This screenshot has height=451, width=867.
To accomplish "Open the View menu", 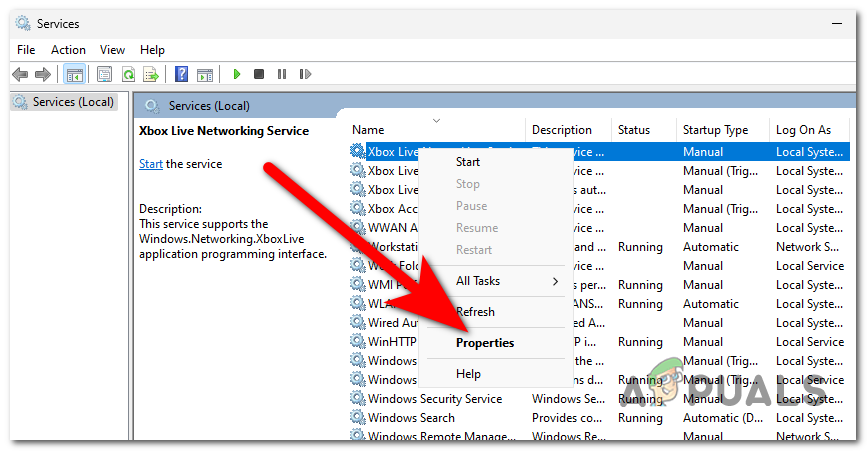I will click(x=112, y=50).
